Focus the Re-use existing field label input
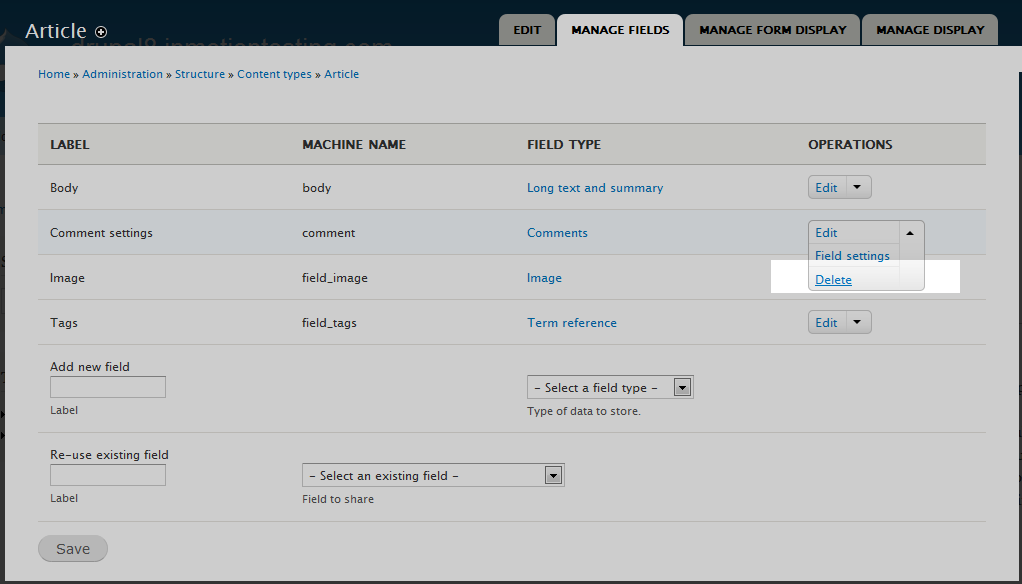The width and height of the screenshot is (1022, 584). (108, 475)
